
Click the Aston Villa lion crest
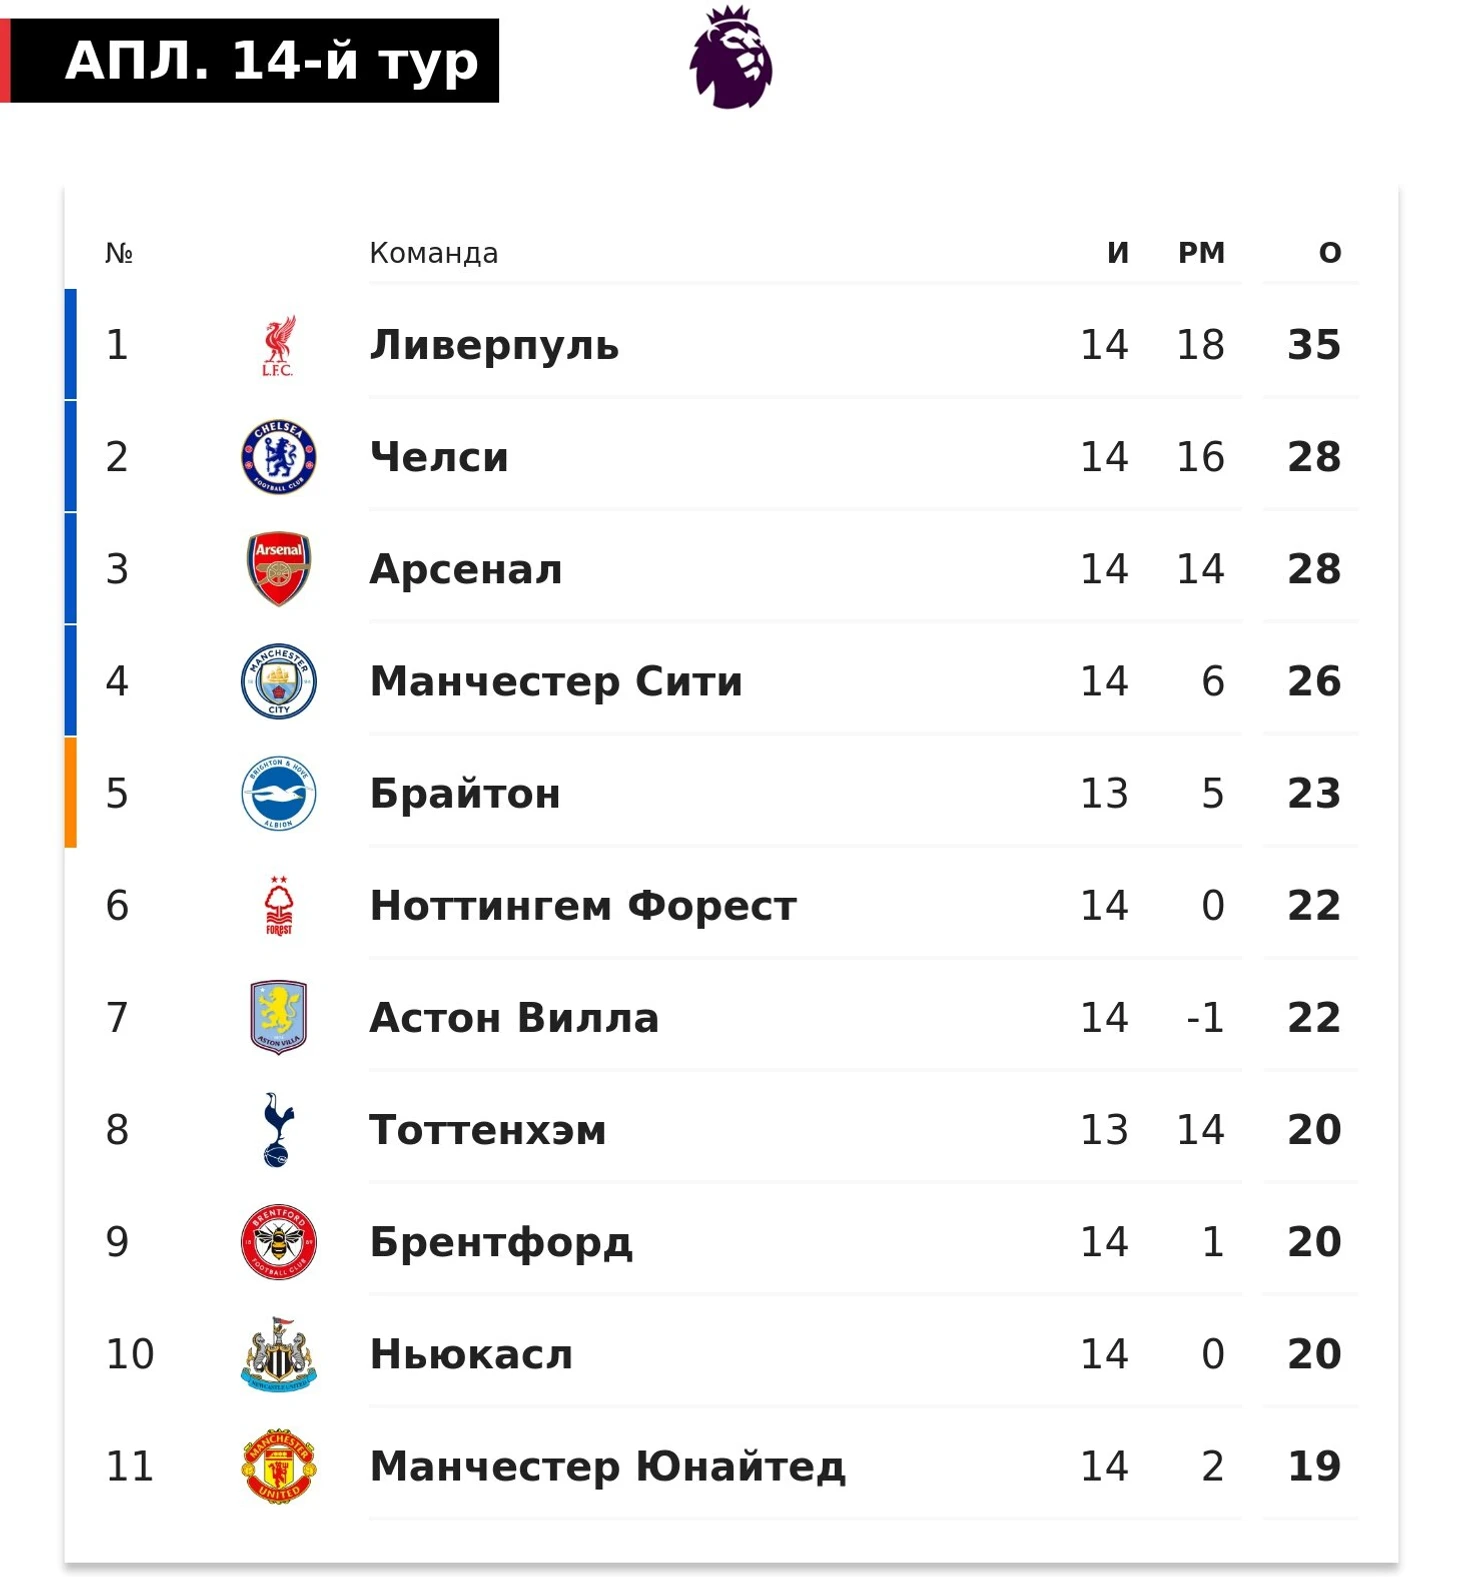click(x=279, y=1017)
